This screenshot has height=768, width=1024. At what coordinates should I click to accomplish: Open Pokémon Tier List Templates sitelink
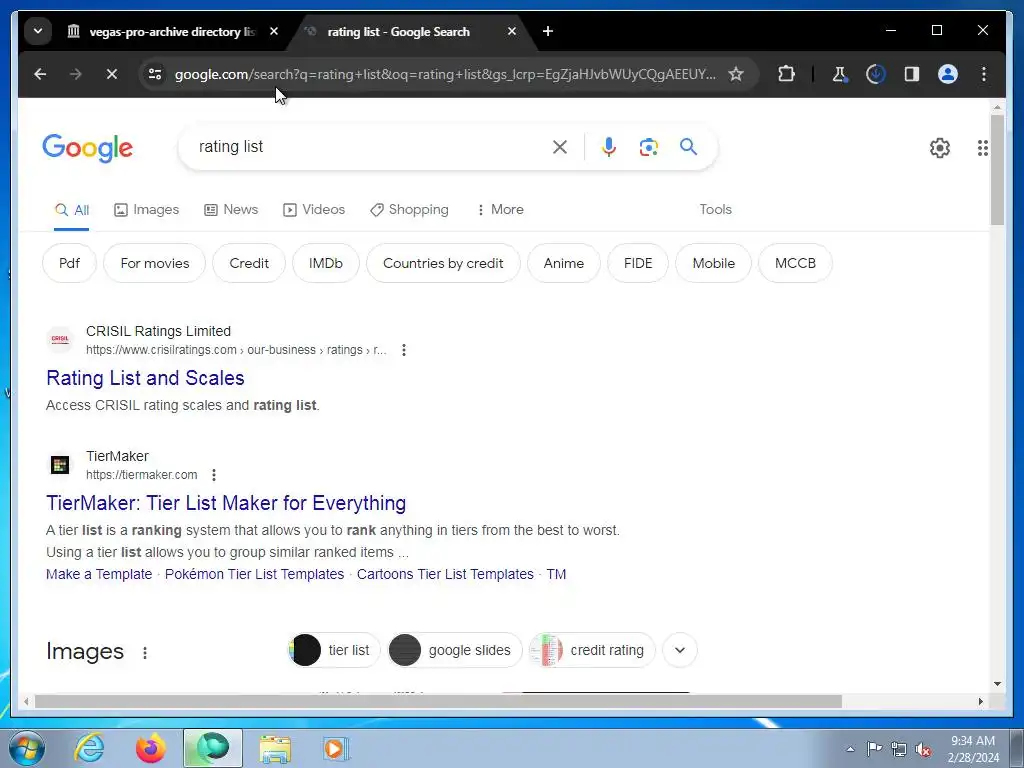point(254,574)
